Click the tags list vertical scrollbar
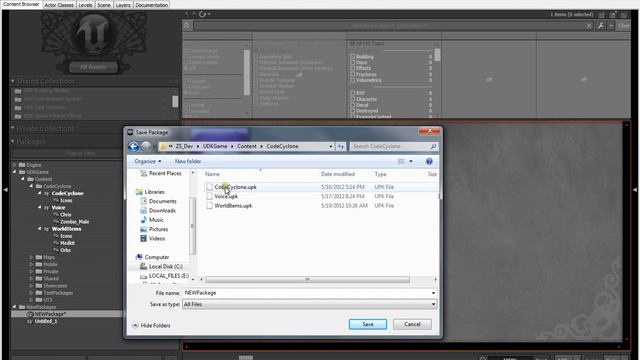Viewport: 640px width, 360px height. 437,55
